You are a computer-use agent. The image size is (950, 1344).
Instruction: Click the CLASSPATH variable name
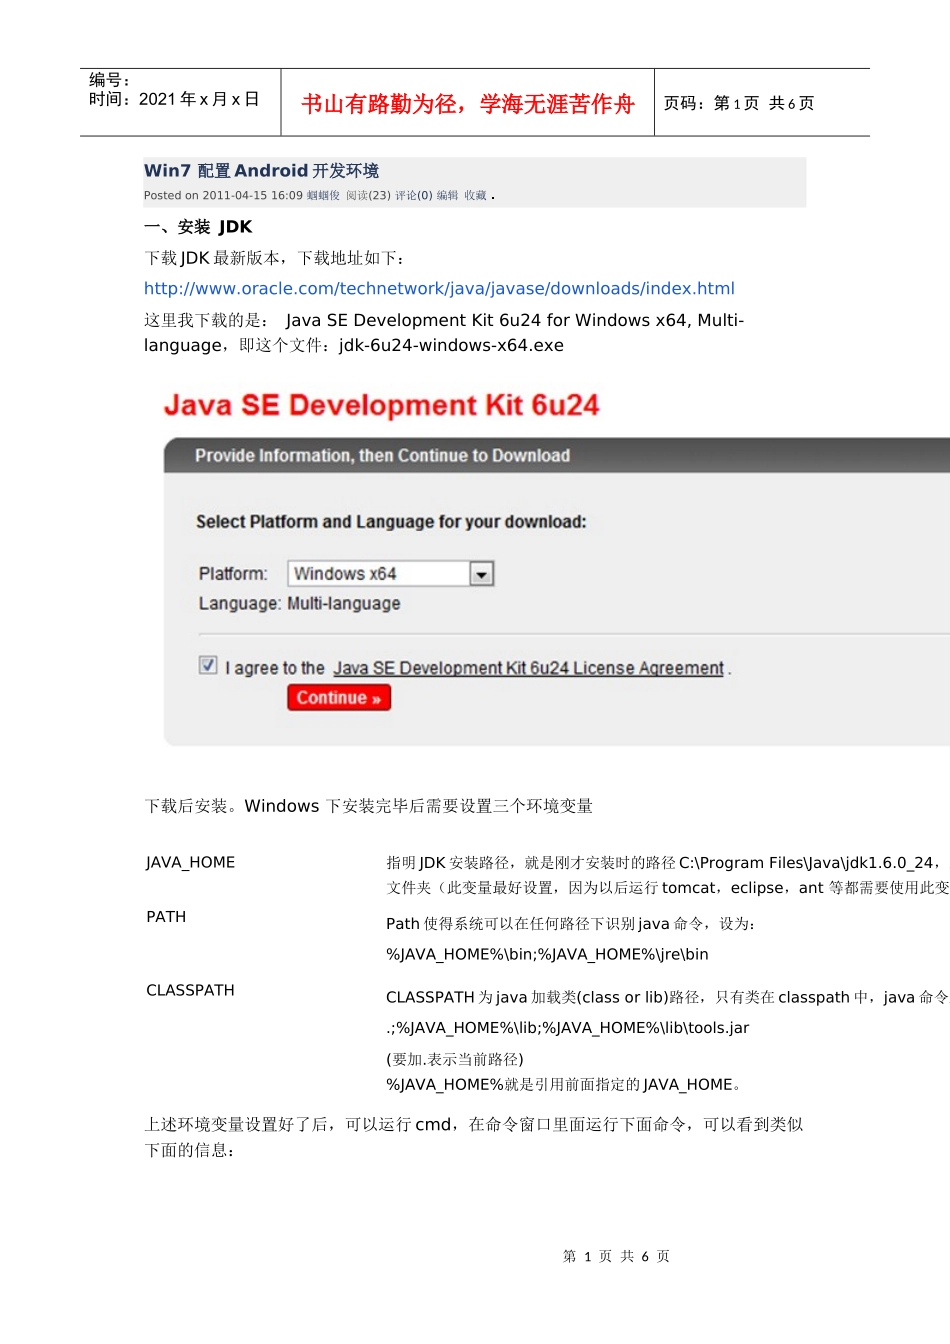190,990
